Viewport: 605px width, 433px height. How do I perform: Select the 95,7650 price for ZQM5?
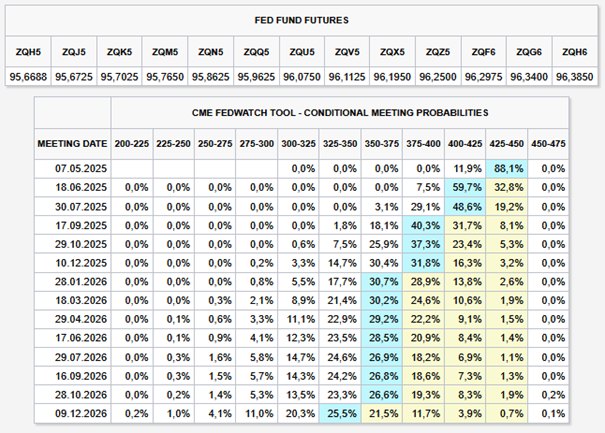(165, 77)
